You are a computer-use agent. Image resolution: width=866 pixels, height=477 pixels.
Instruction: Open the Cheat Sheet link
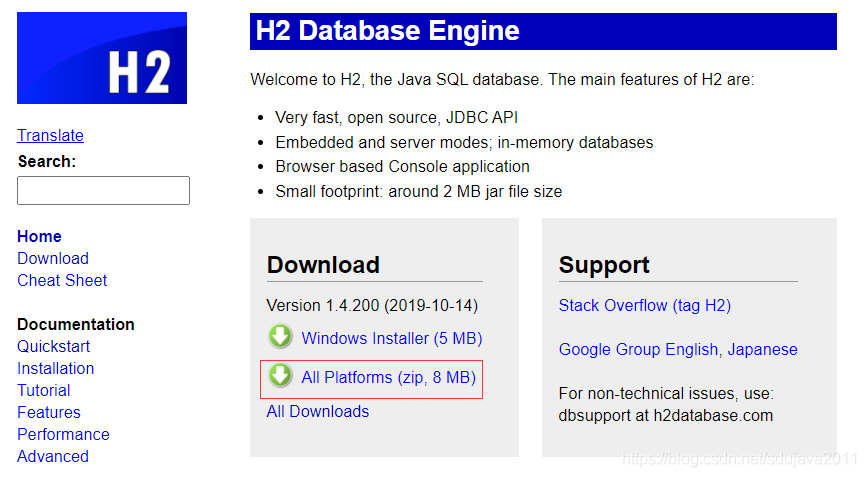62,280
